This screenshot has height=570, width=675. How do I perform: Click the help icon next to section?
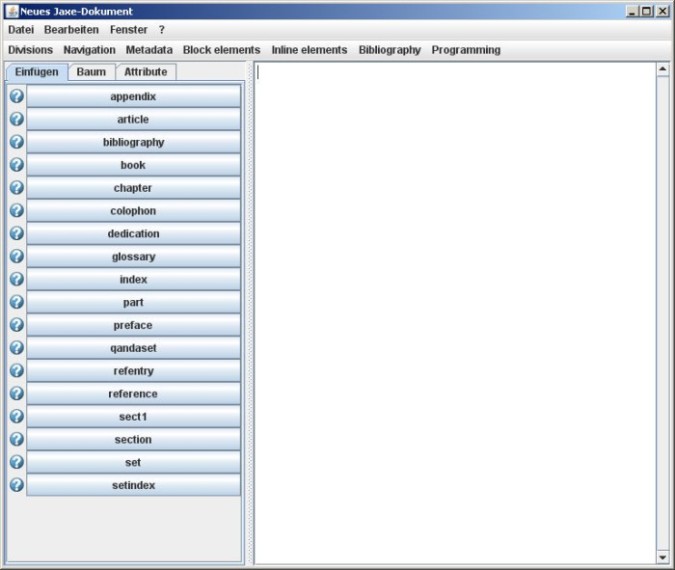point(16,440)
